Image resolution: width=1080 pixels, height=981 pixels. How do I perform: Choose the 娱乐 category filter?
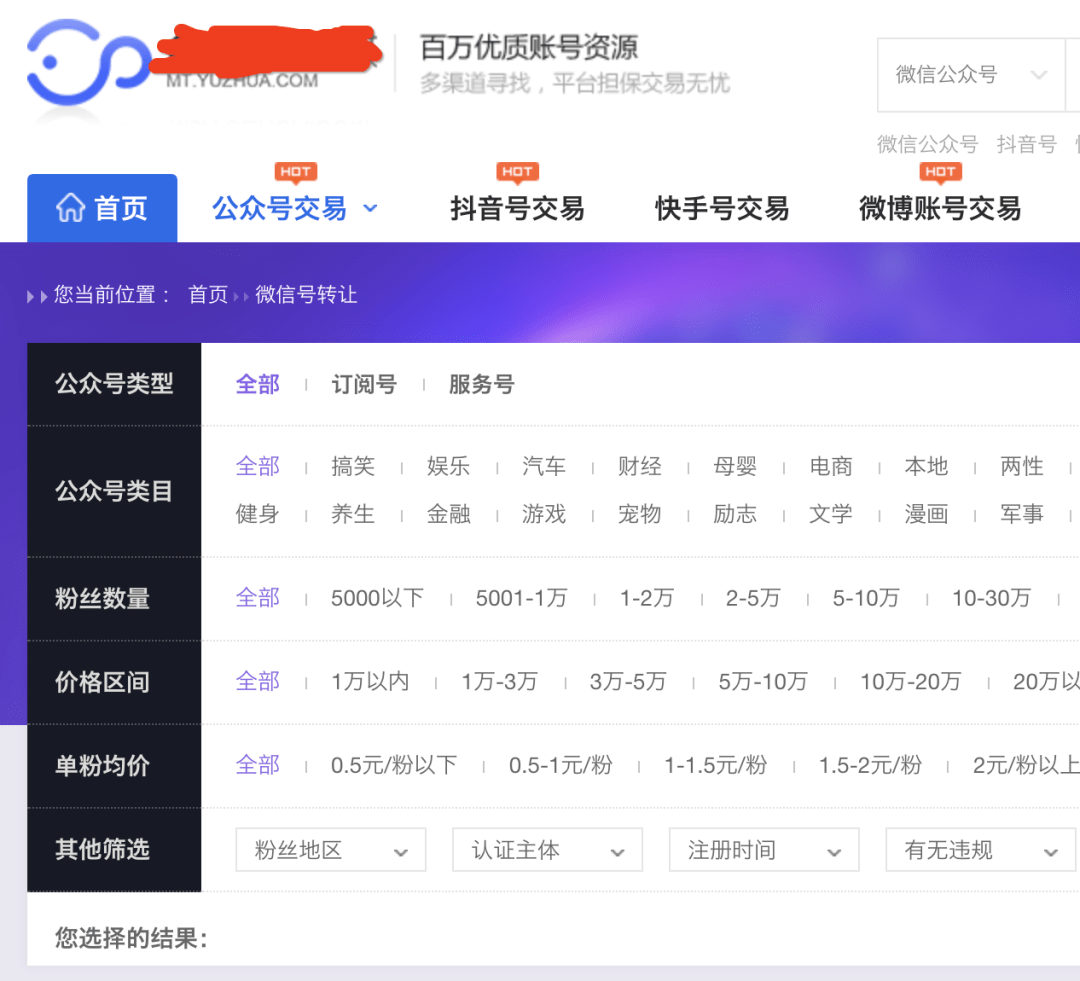pos(448,466)
